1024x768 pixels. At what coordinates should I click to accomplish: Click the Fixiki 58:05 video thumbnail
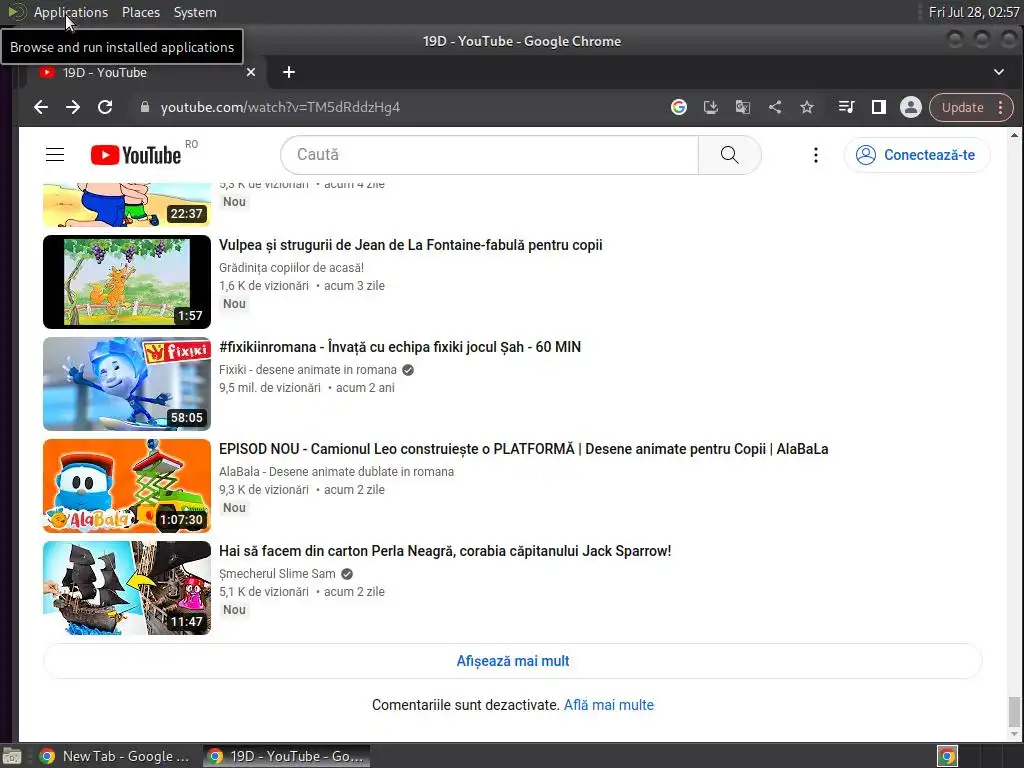tap(127, 384)
